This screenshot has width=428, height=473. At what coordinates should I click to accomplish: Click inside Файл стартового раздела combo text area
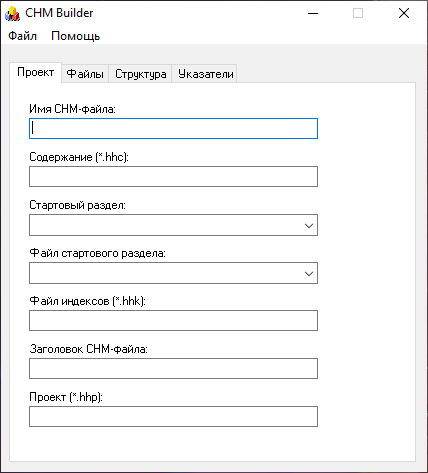(165, 273)
